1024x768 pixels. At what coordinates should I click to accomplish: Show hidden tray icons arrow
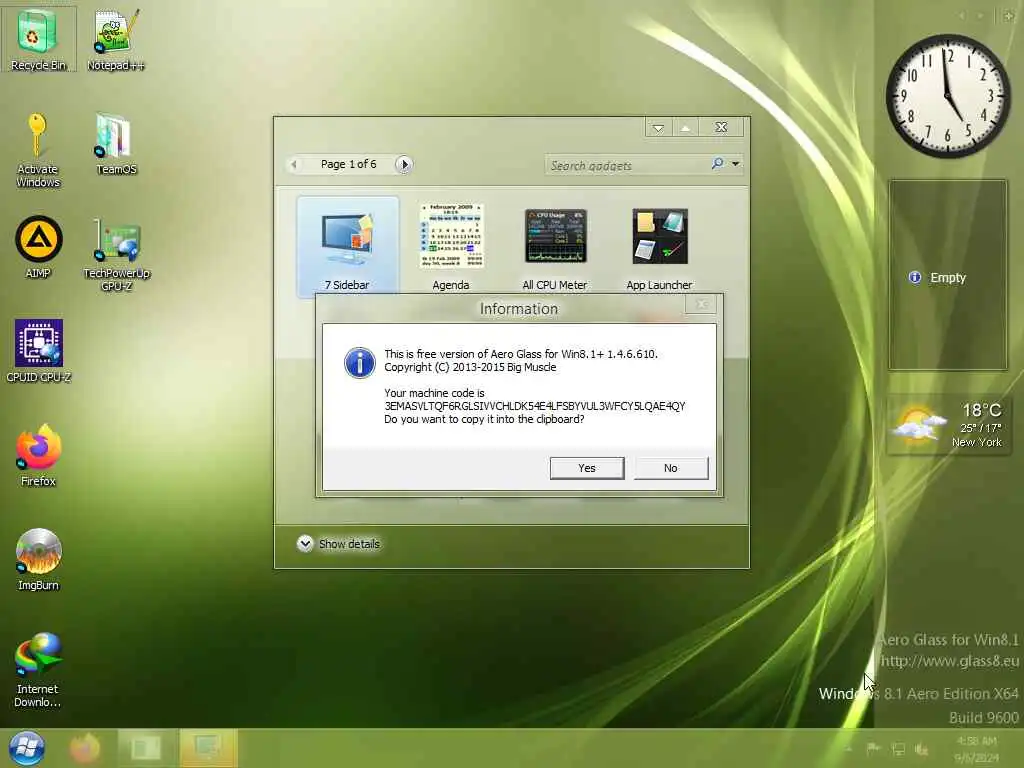click(x=848, y=749)
